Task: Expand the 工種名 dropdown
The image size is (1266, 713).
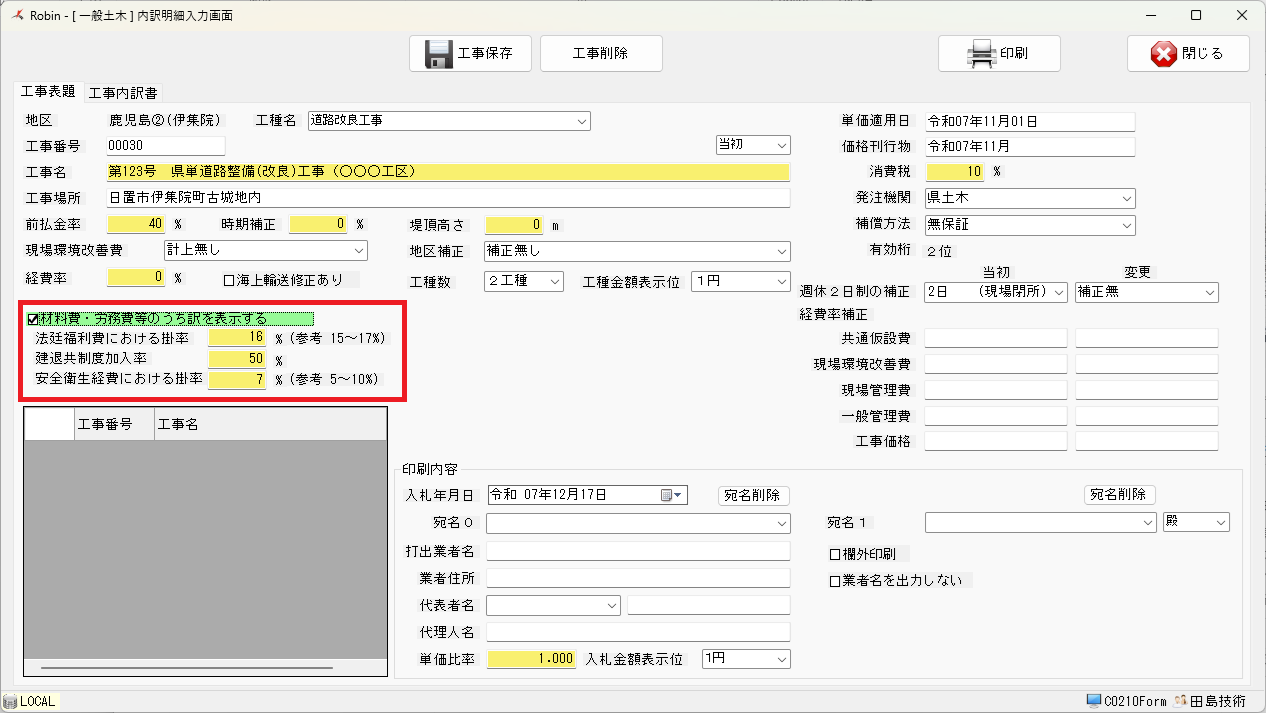Action: pyautogui.click(x=581, y=121)
